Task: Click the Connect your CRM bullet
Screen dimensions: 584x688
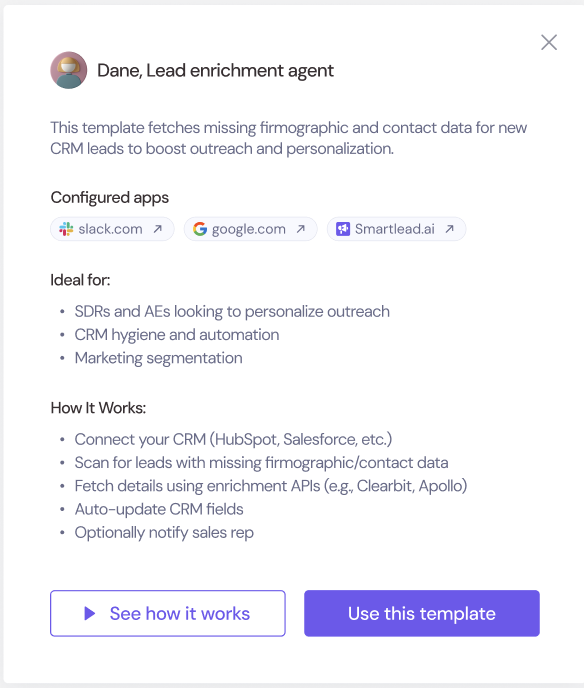Action: click(233, 439)
